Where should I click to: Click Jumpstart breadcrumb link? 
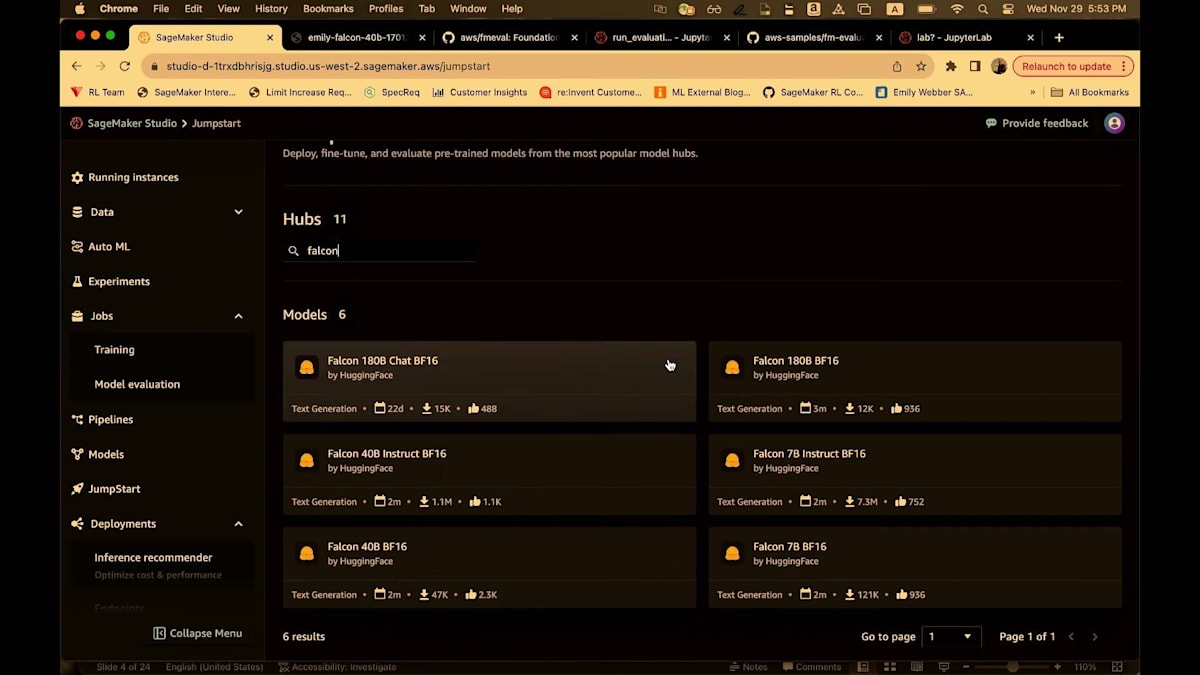coord(216,123)
